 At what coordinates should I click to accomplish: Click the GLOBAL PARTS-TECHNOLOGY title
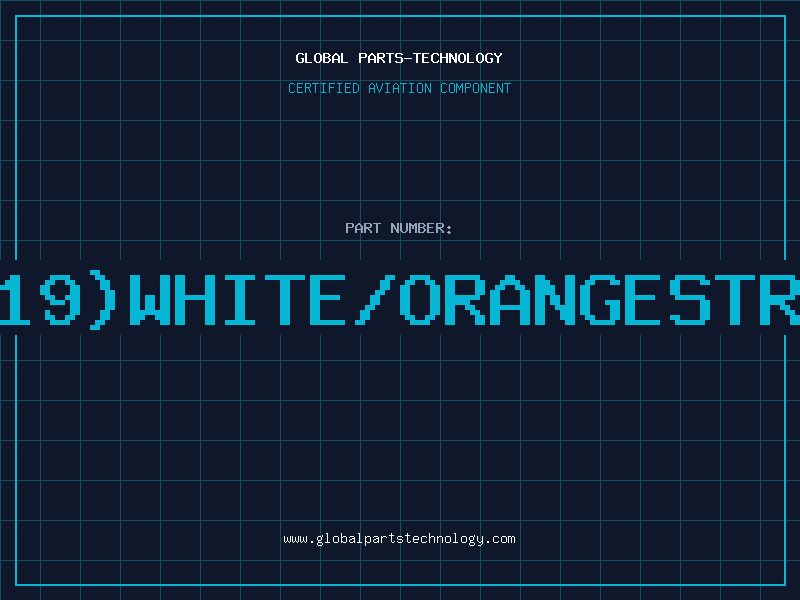tap(399, 58)
